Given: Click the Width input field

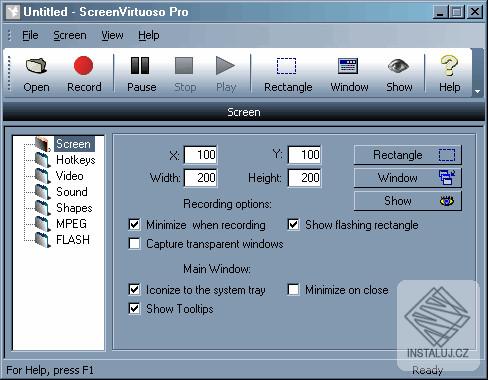Looking at the screenshot, I should [200, 178].
